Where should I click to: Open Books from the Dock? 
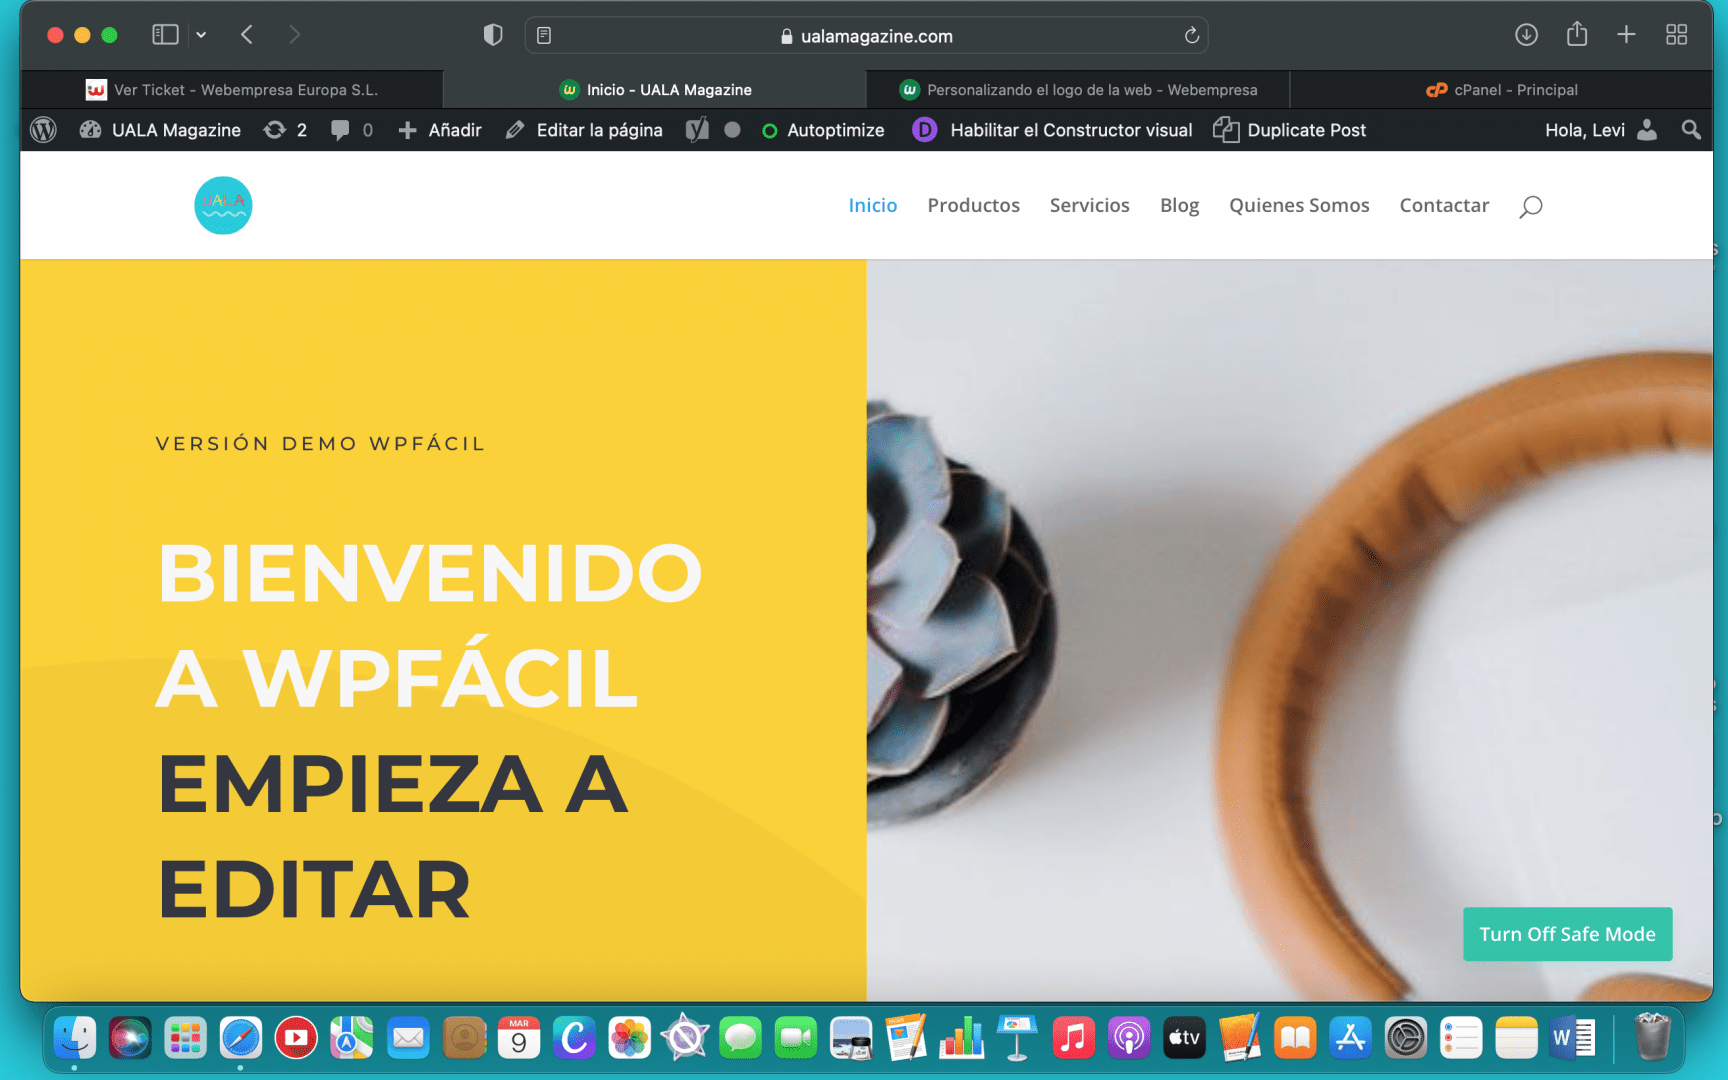coord(1295,1038)
